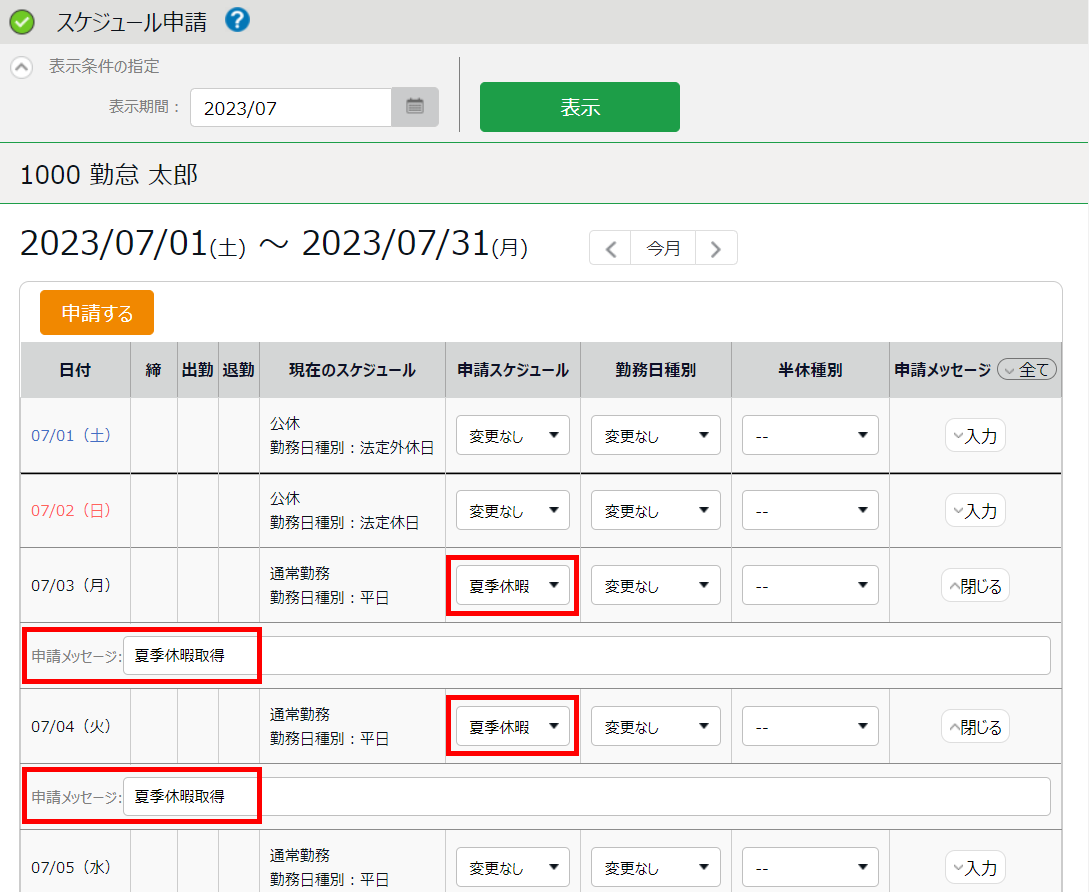Expand message 入力 for 07/01
This screenshot has height=892, width=1089.
(x=975, y=436)
